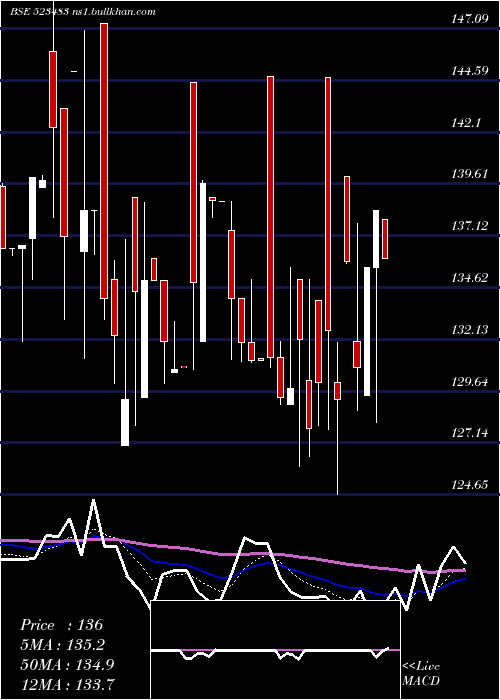
Task: Click the BSE ticker watermark text at top
Action: click(x=83, y=11)
